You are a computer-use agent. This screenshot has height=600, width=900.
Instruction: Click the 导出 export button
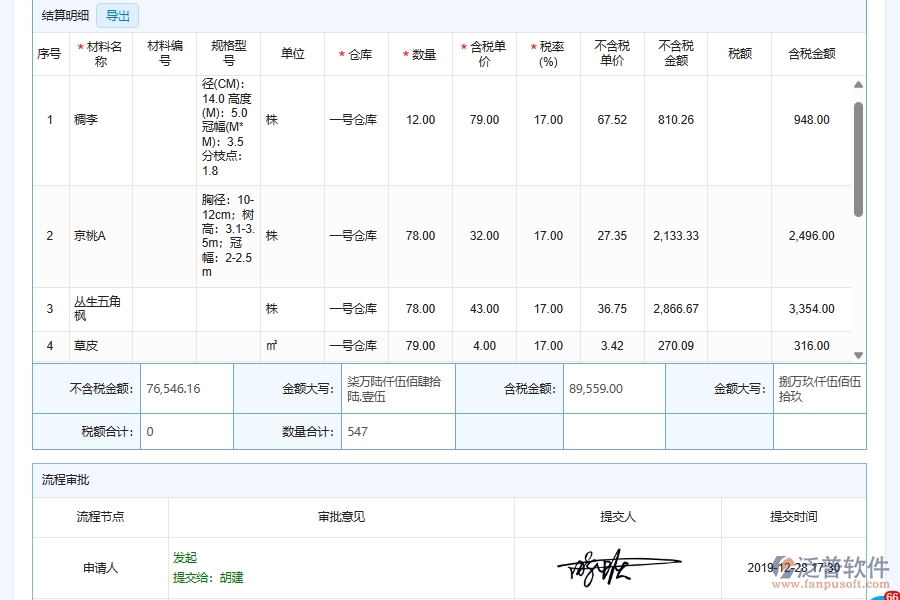117,15
